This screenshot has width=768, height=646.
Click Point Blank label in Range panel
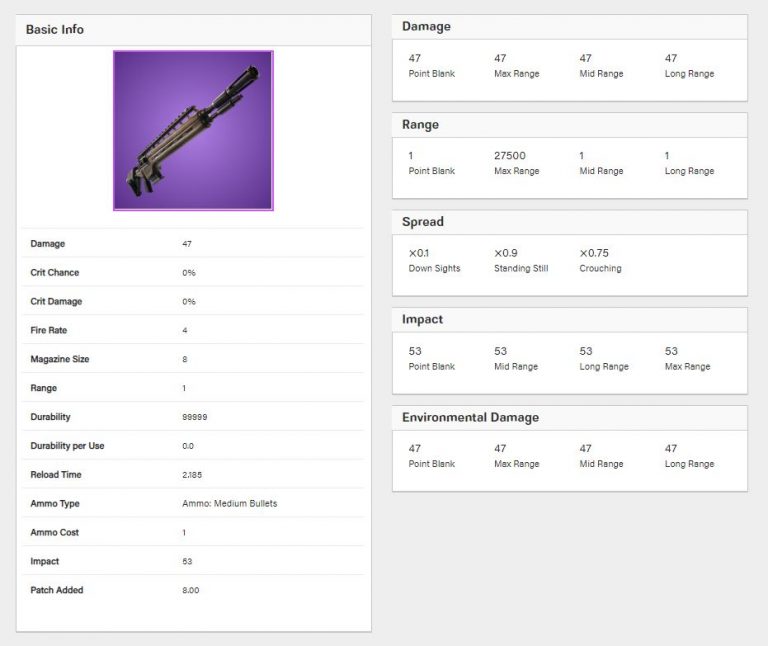[432, 171]
